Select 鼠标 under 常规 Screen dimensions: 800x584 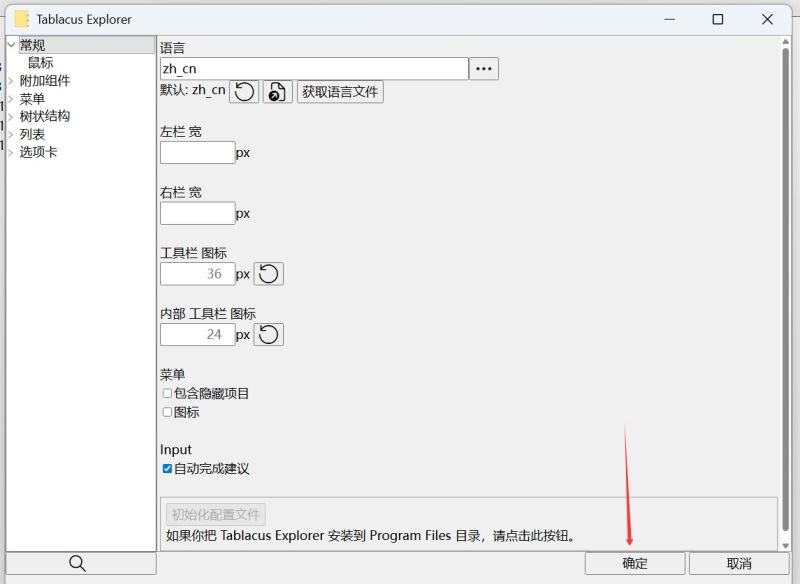[x=40, y=63]
